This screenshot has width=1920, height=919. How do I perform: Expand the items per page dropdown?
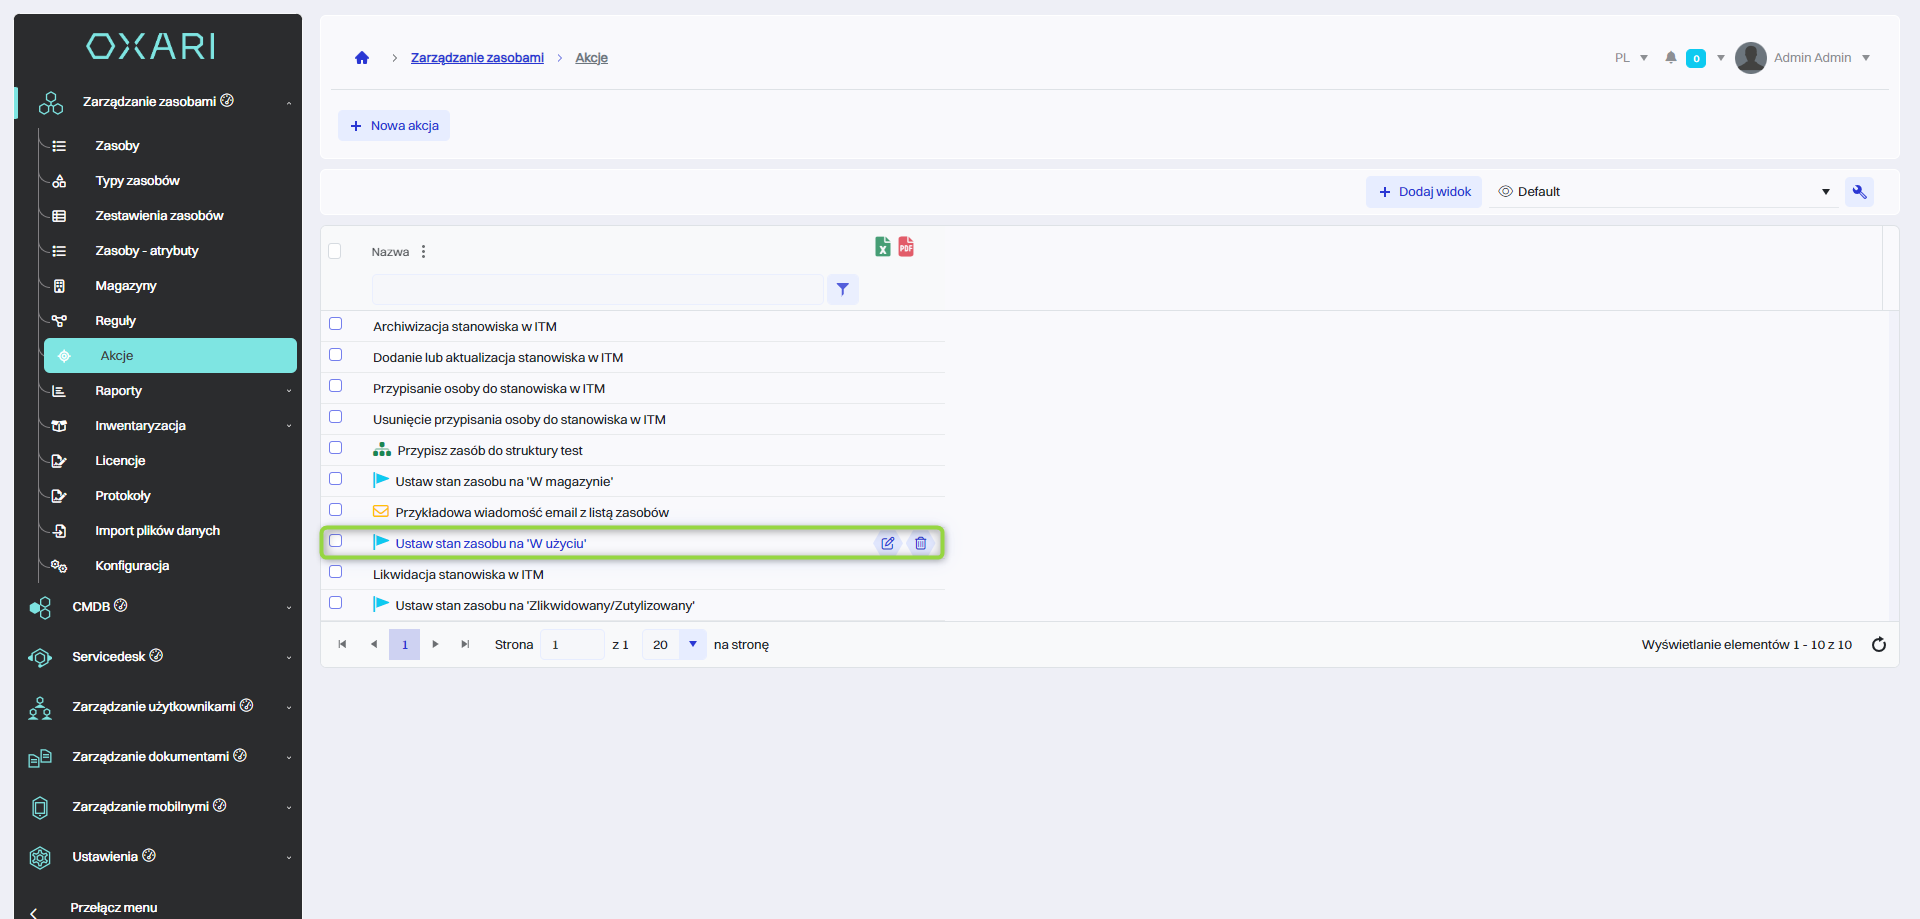click(x=692, y=645)
